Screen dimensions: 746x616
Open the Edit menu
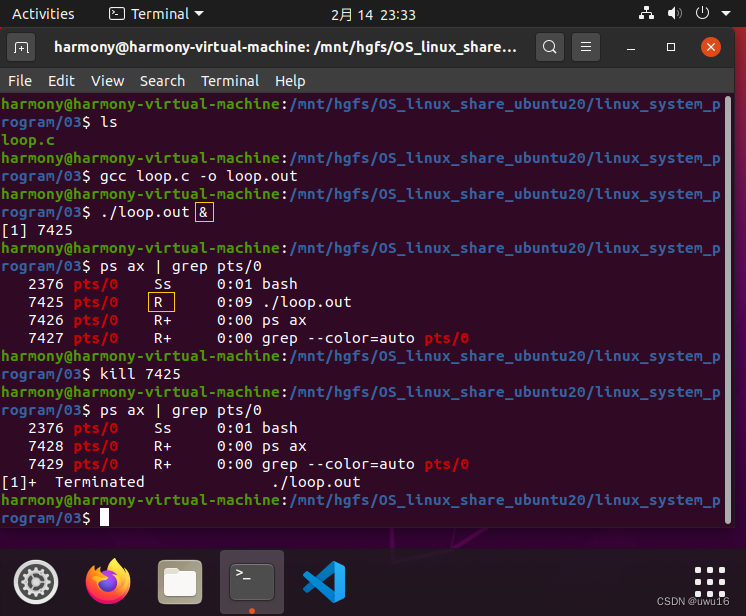(61, 81)
